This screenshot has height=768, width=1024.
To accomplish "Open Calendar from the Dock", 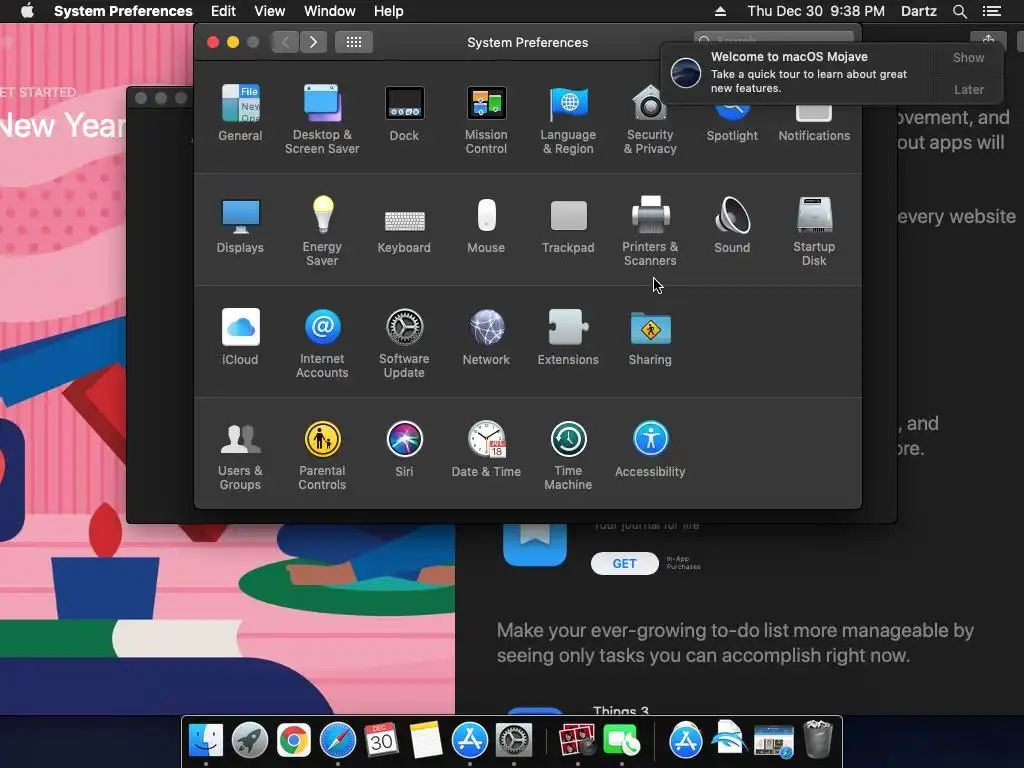I will click(x=381, y=741).
